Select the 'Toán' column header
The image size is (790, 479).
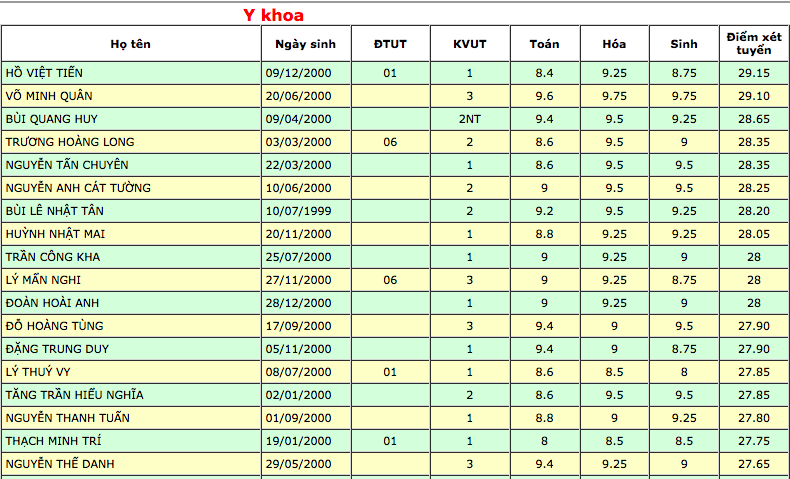[x=544, y=44]
